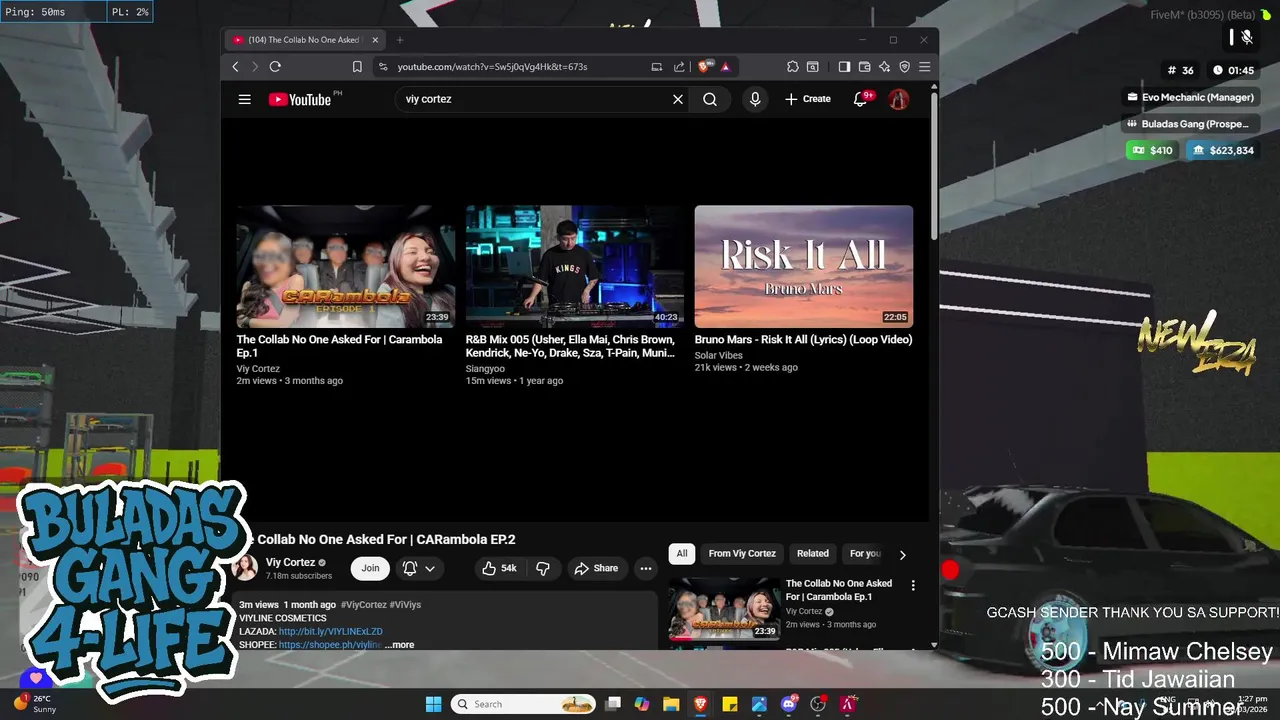This screenshot has width=1280, height=720.
Task: Open Viy Cortez channel name under video title
Action: (290, 562)
